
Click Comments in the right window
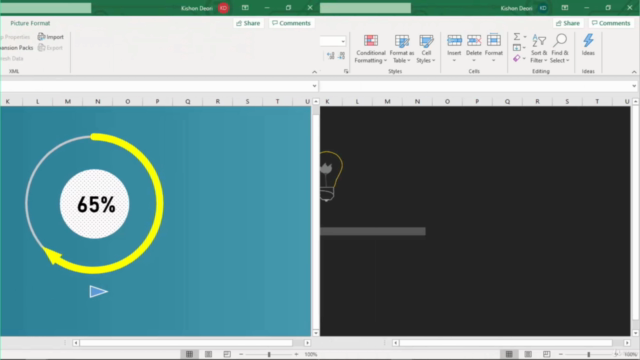click(611, 23)
